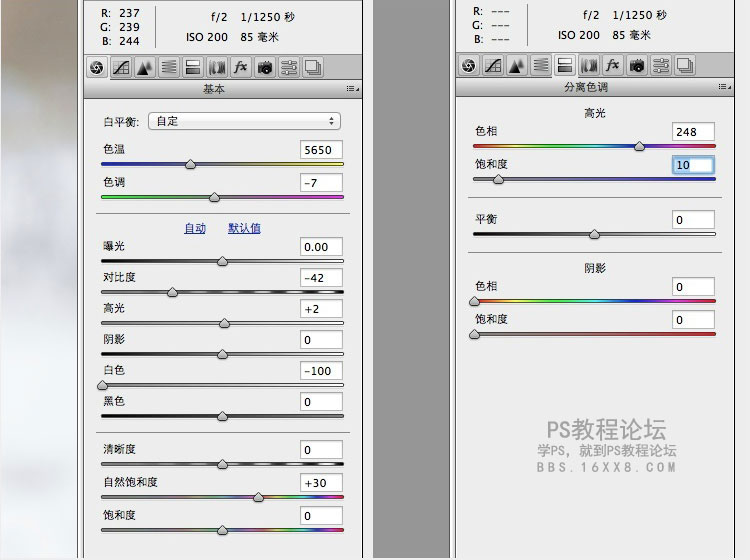
Task: Switch right panel to Camera Calibration tab
Action: pos(637,66)
